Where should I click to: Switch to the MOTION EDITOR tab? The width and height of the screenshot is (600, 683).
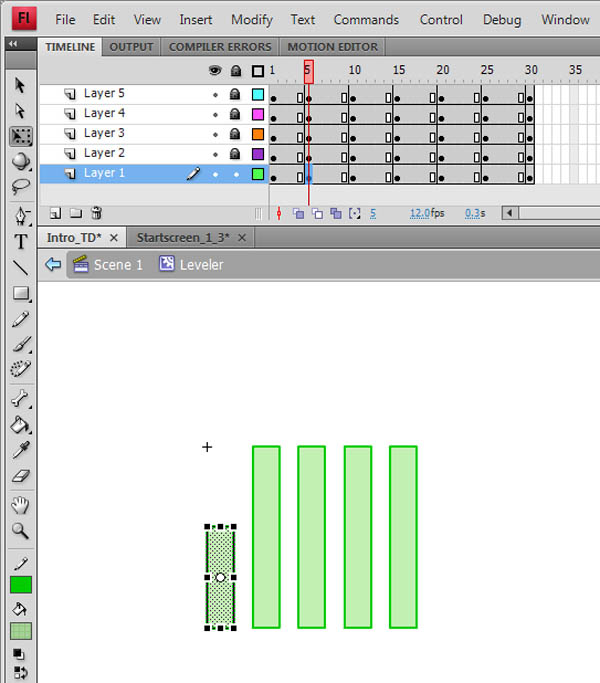pyautogui.click(x=332, y=47)
